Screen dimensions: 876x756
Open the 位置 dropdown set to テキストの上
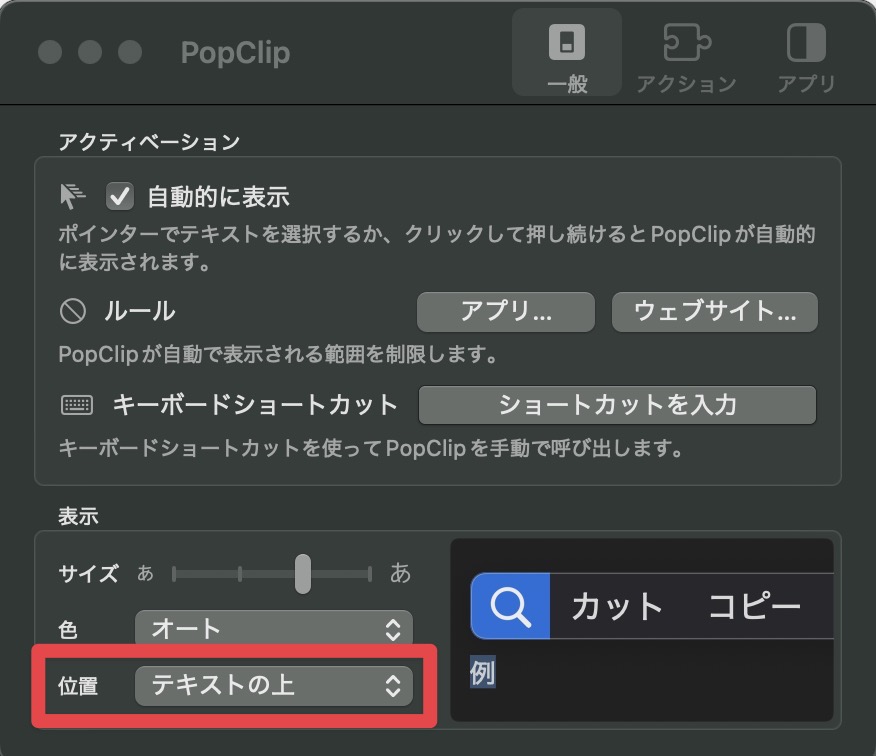(x=273, y=685)
